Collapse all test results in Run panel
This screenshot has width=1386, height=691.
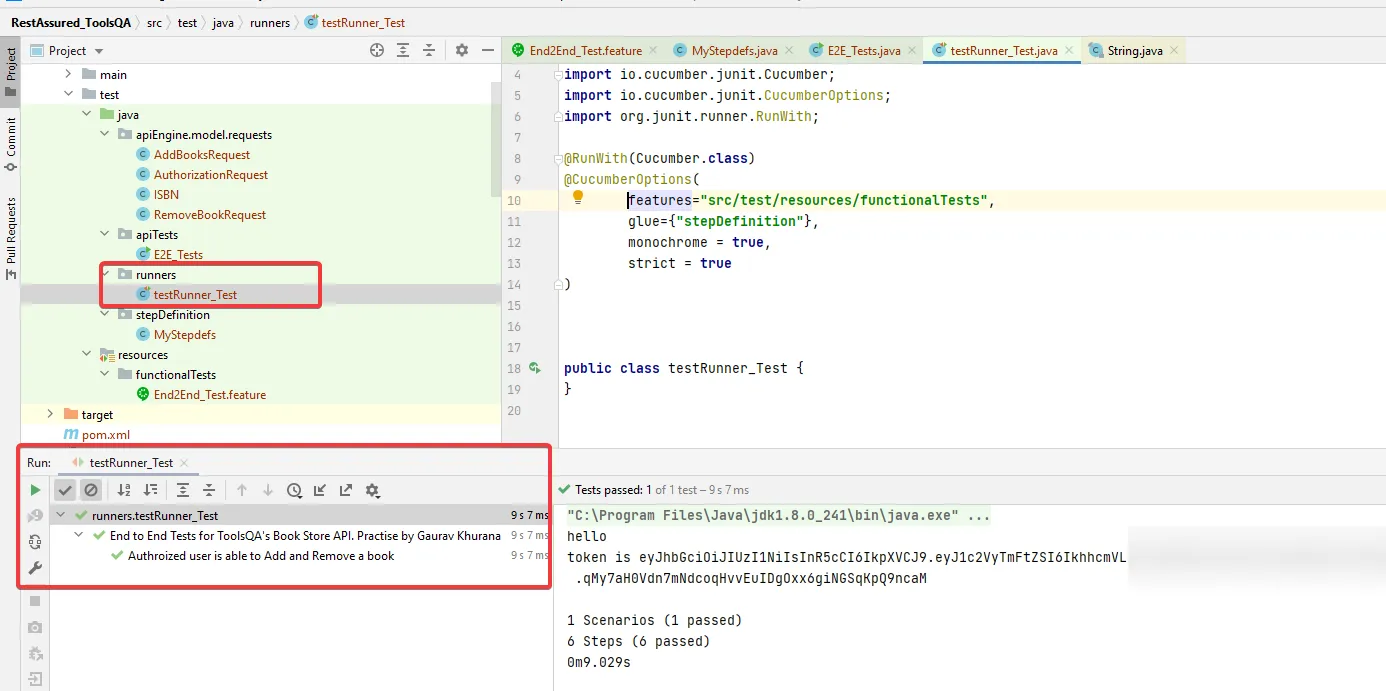pyautogui.click(x=209, y=490)
